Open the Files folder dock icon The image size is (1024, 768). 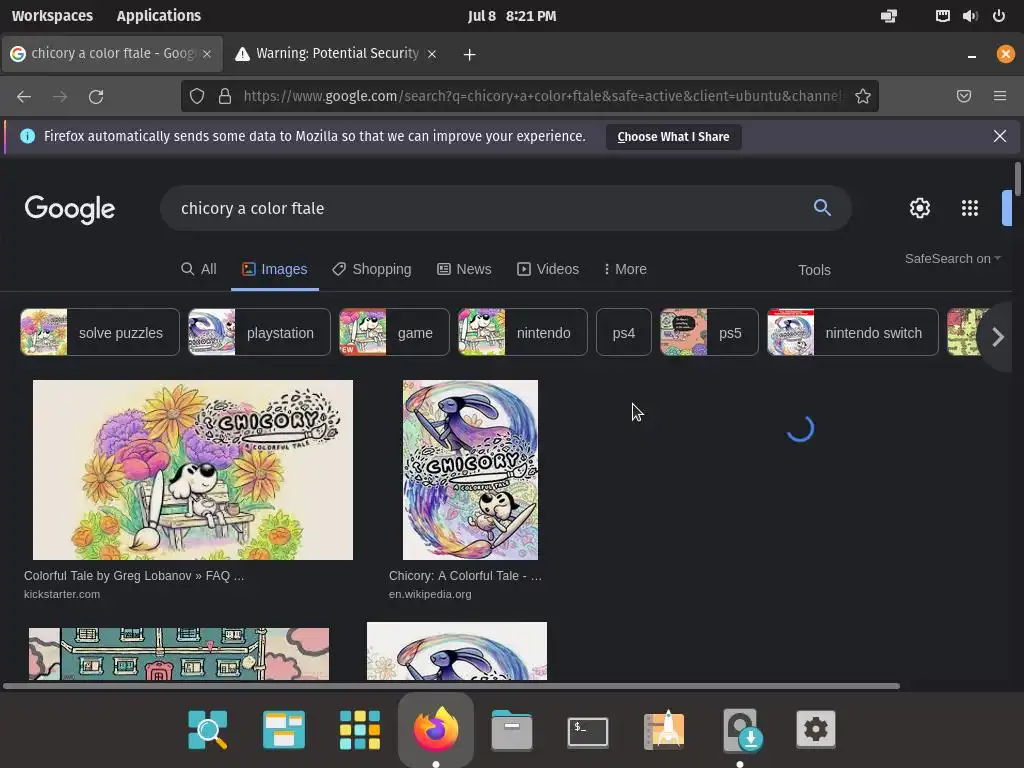(x=512, y=729)
